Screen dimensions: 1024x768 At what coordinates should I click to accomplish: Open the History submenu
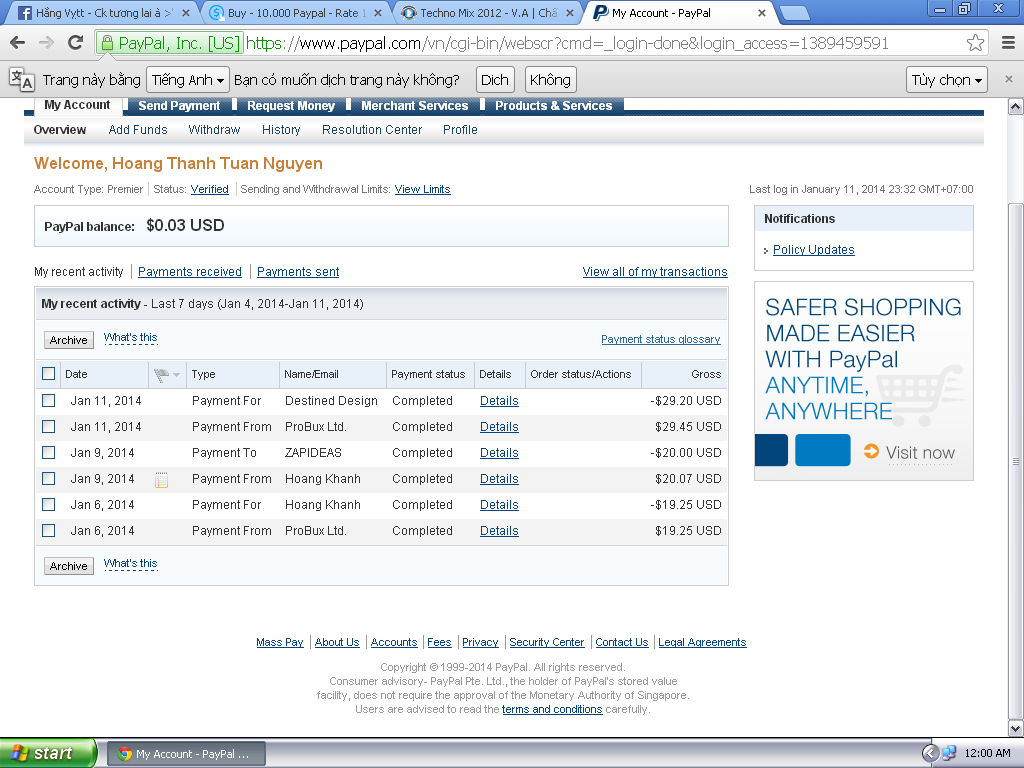point(281,130)
